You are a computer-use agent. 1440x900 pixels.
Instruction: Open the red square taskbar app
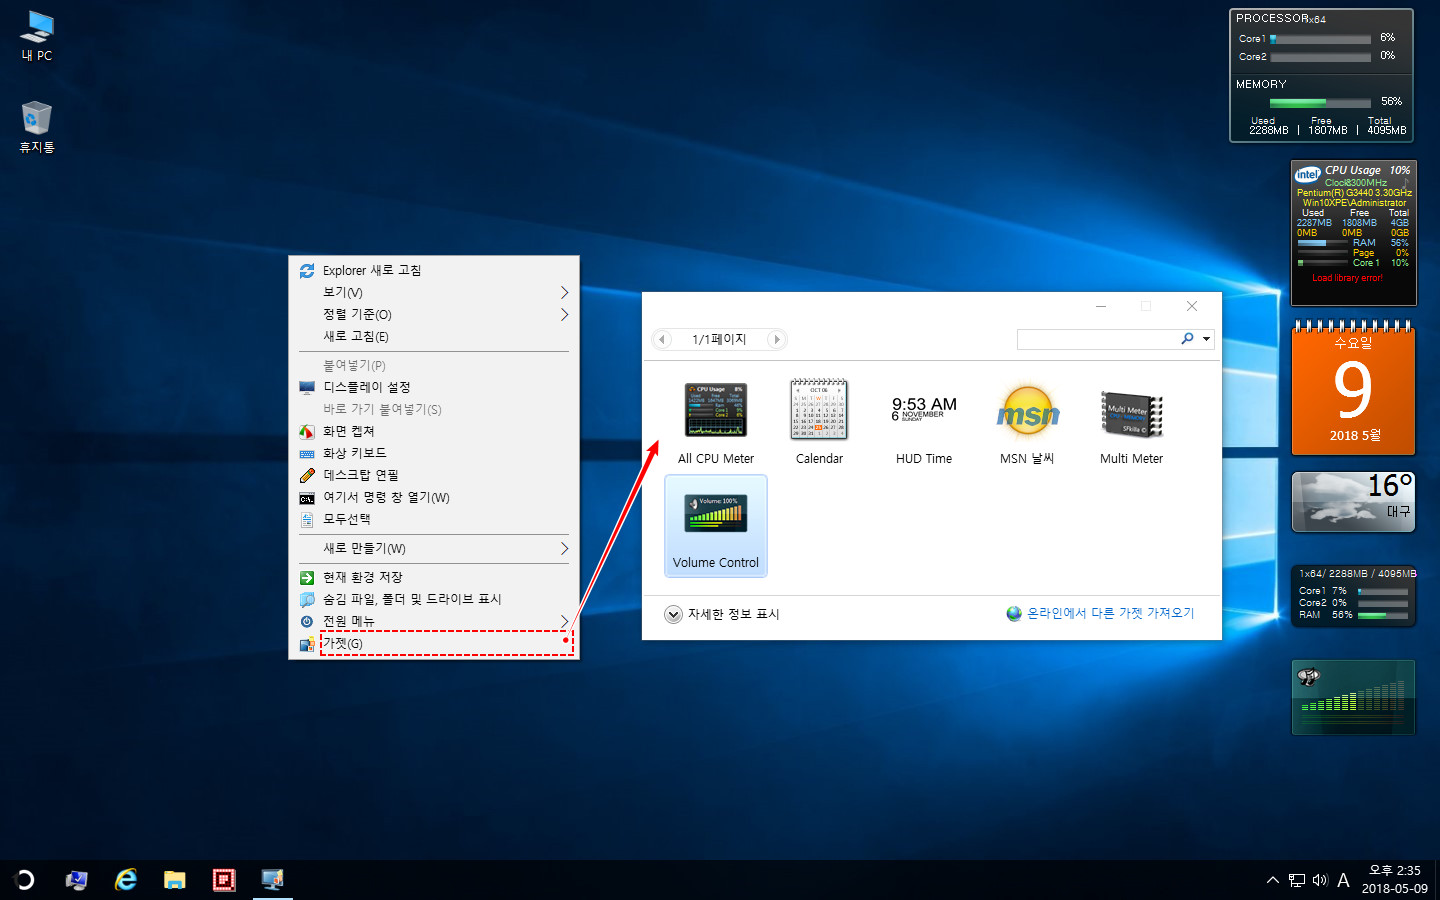point(224,880)
